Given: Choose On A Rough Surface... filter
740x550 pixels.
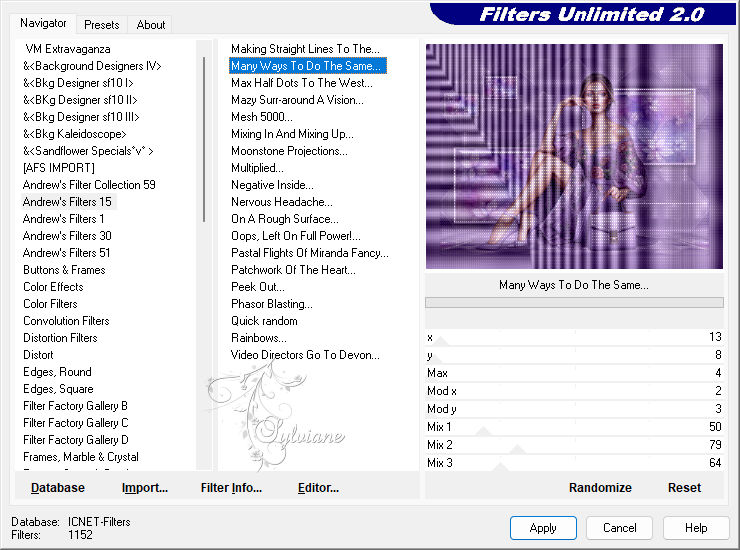Looking at the screenshot, I should [x=285, y=219].
